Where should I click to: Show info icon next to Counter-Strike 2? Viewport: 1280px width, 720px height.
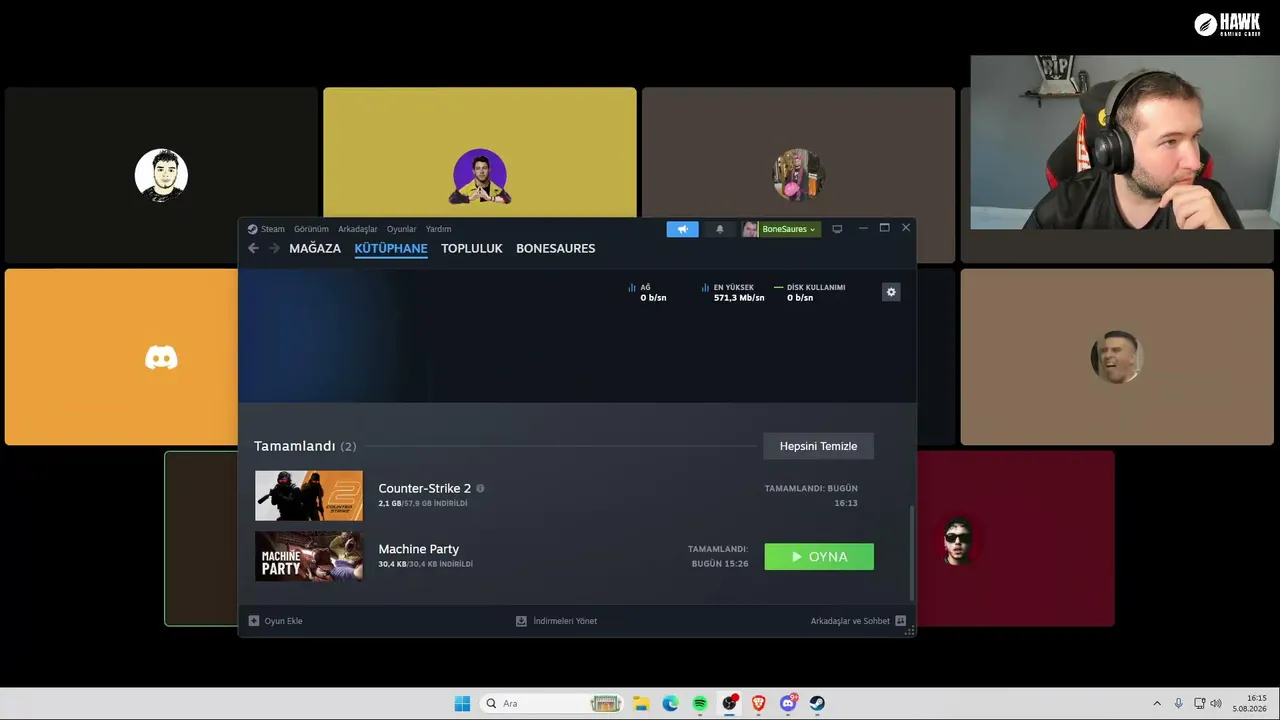point(480,488)
